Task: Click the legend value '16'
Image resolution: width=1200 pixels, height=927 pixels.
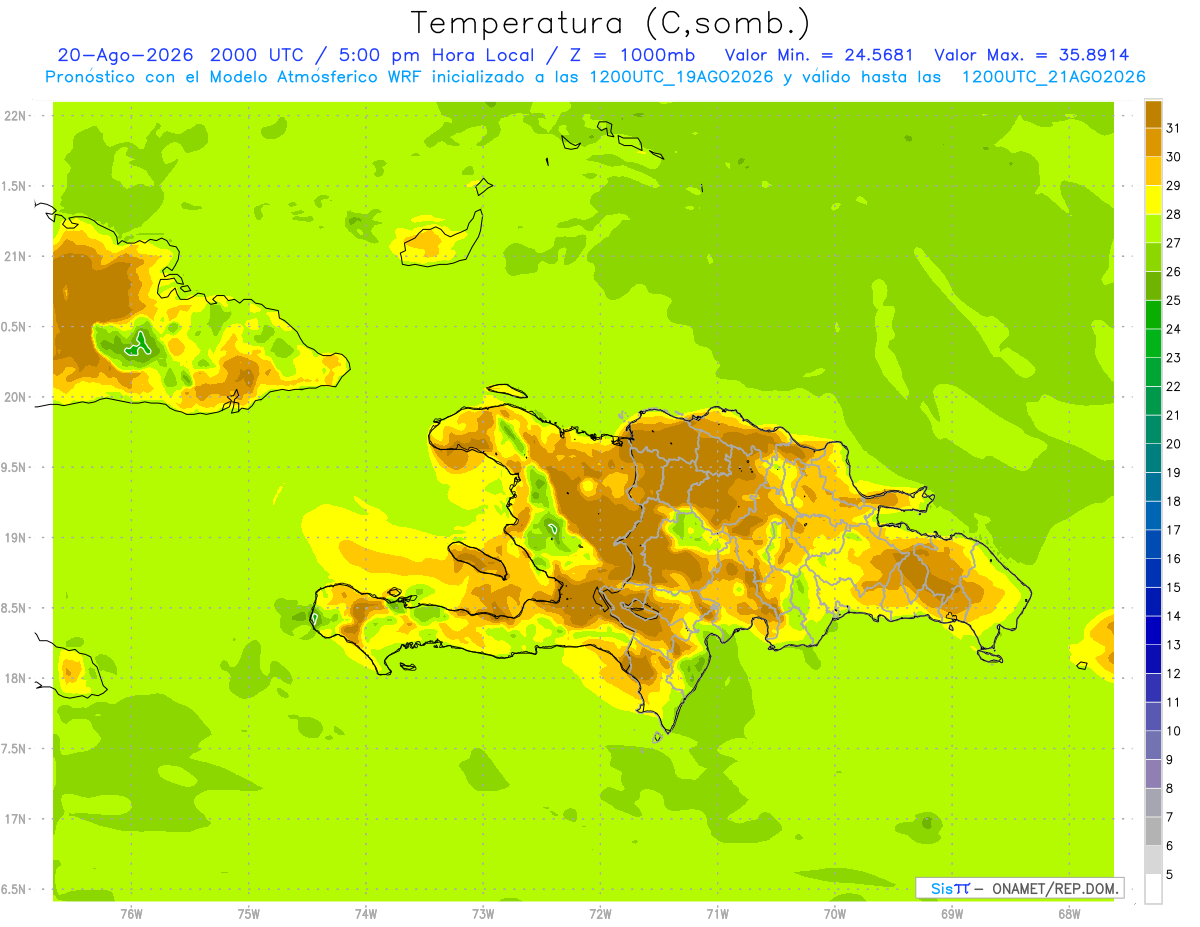Action: point(1173,558)
